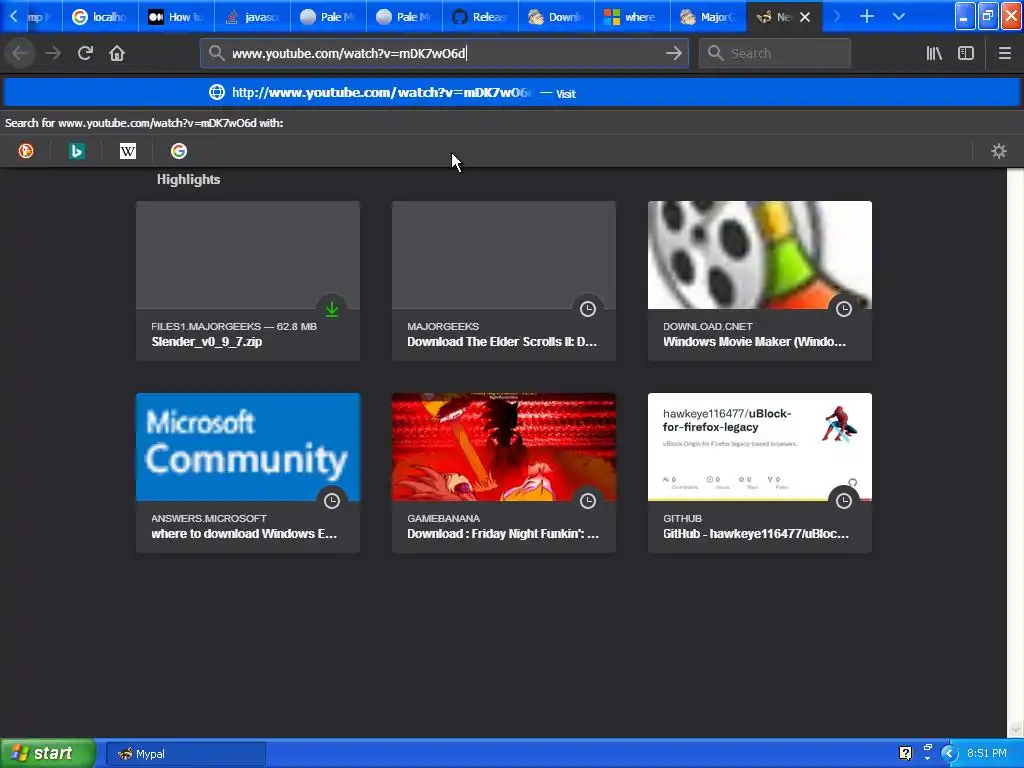The image size is (1024, 768).
Task: Open the hamburger application menu
Action: coord(1004,53)
